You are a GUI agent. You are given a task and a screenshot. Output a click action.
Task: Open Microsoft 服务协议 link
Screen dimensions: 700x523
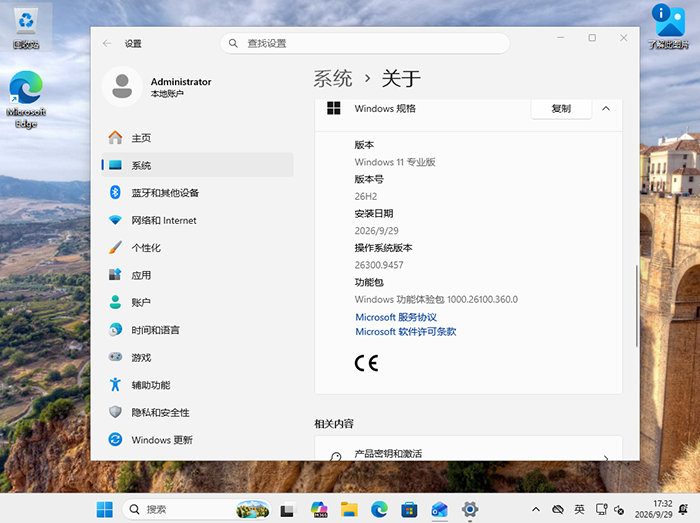pyautogui.click(x=396, y=317)
